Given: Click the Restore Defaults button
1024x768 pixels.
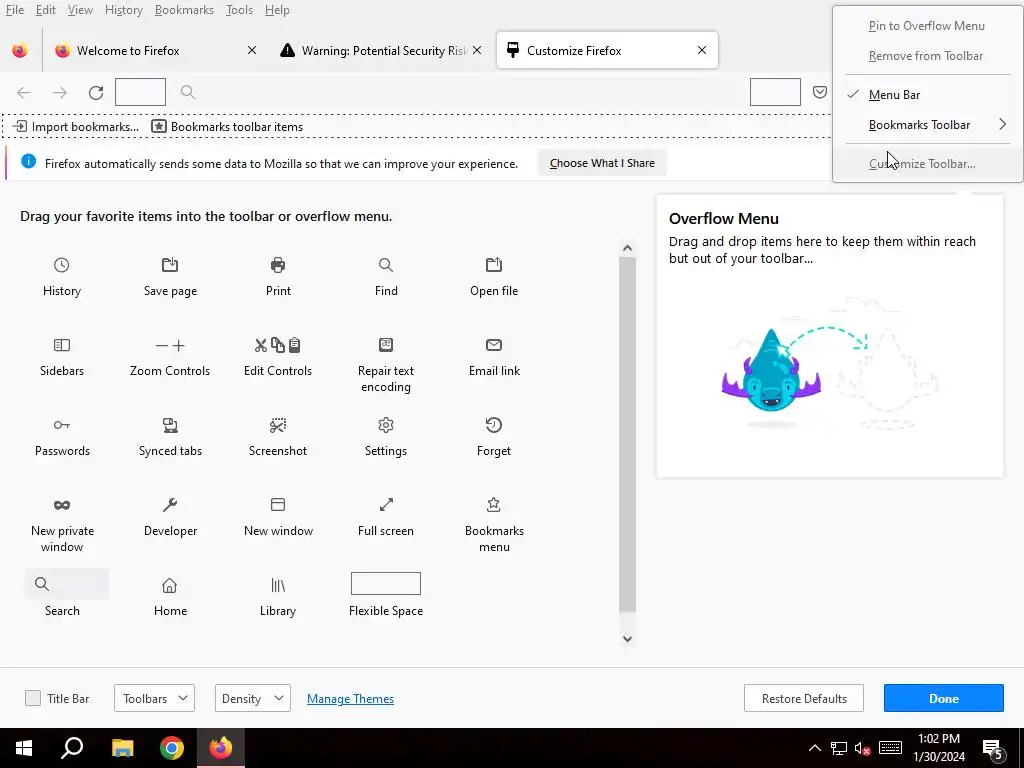Looking at the screenshot, I should pos(804,698).
